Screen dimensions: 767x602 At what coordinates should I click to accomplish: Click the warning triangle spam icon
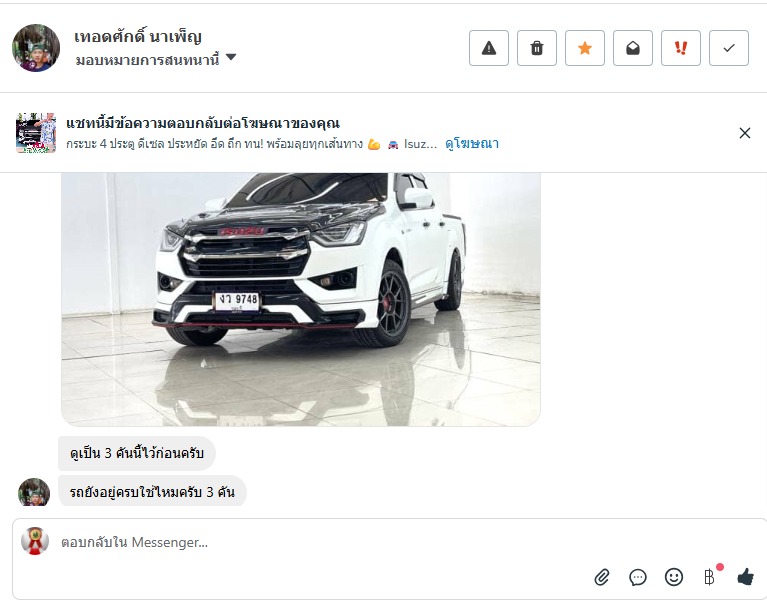(489, 48)
